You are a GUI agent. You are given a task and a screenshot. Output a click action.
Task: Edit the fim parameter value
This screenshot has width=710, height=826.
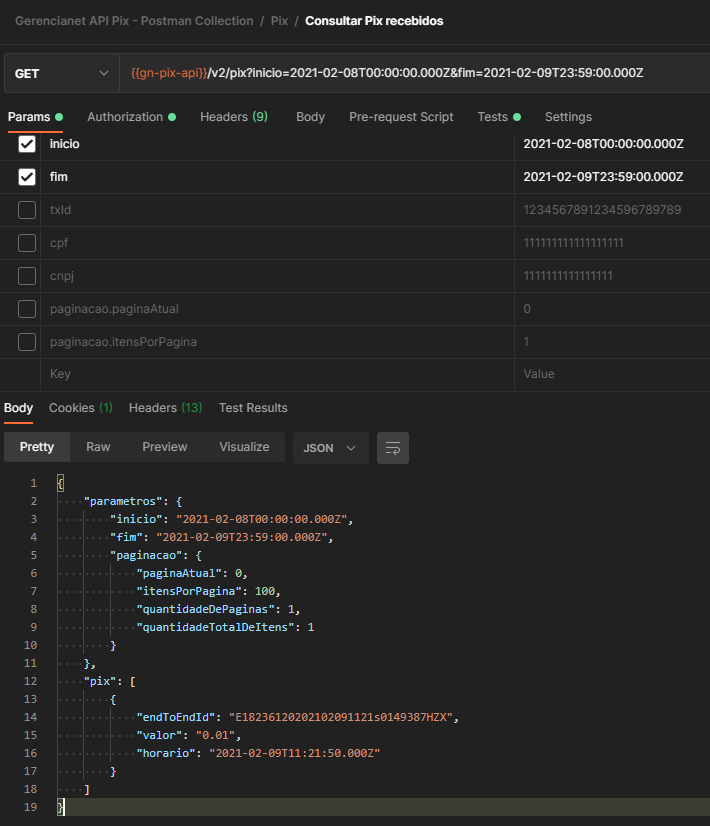612,177
